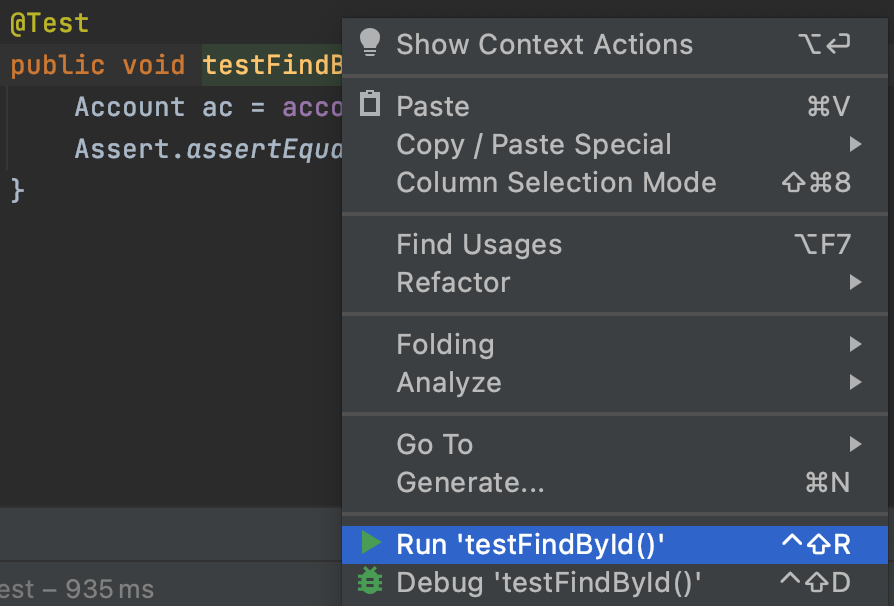Click the green Run triangle icon
This screenshot has height=606, width=894.
click(x=371, y=543)
